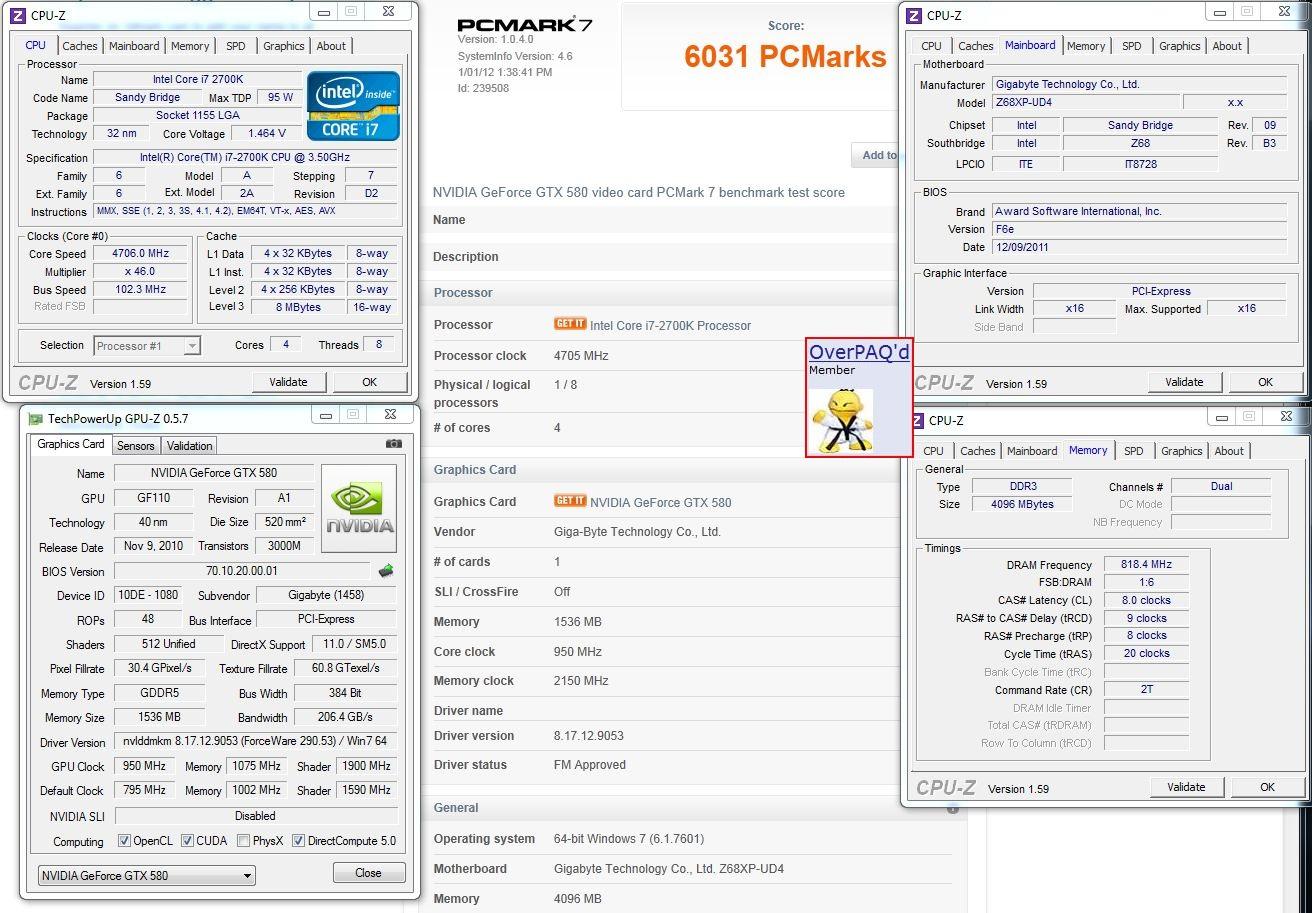
Task: Toggle the CUDA checkbox
Action: (186, 841)
